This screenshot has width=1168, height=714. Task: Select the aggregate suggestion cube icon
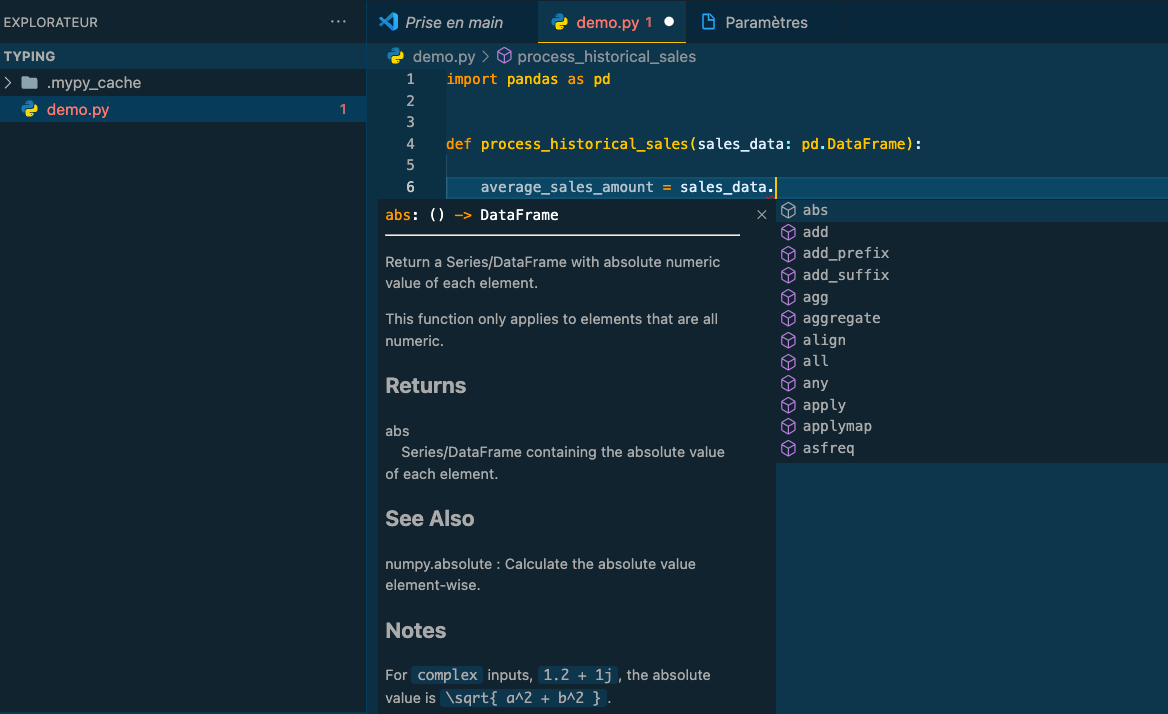(788, 319)
